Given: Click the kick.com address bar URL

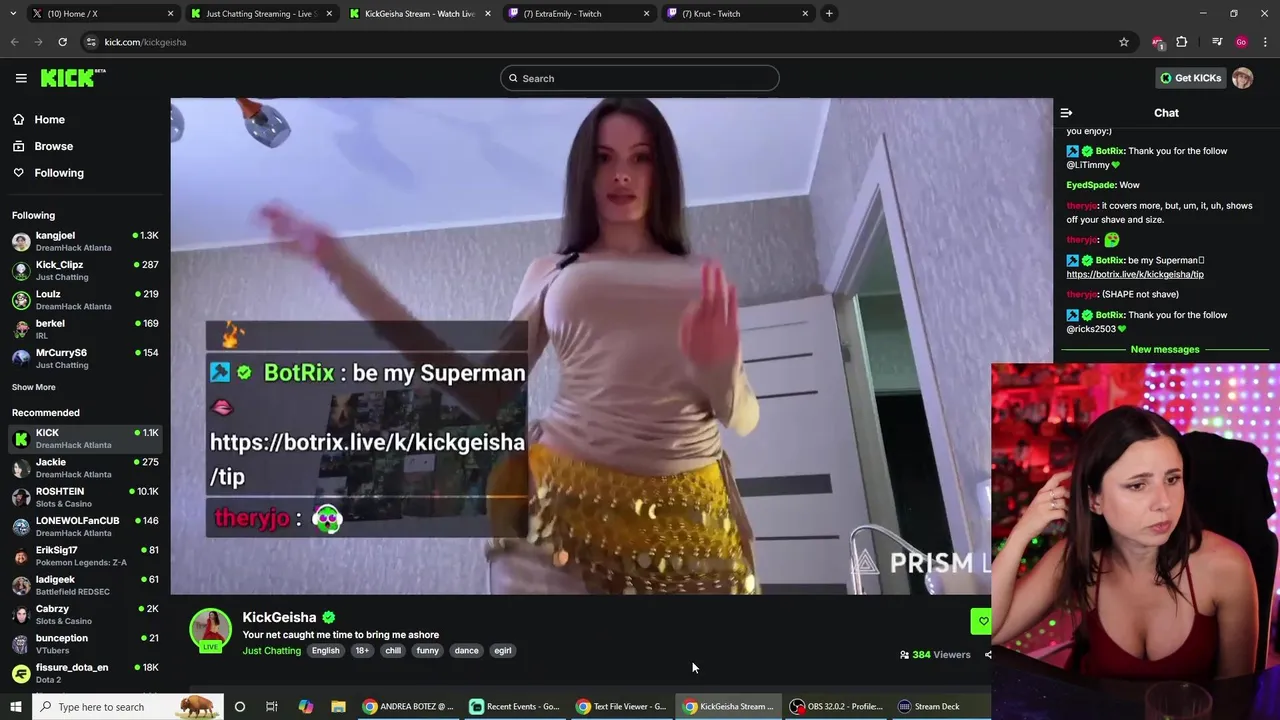Looking at the screenshot, I should [x=145, y=42].
